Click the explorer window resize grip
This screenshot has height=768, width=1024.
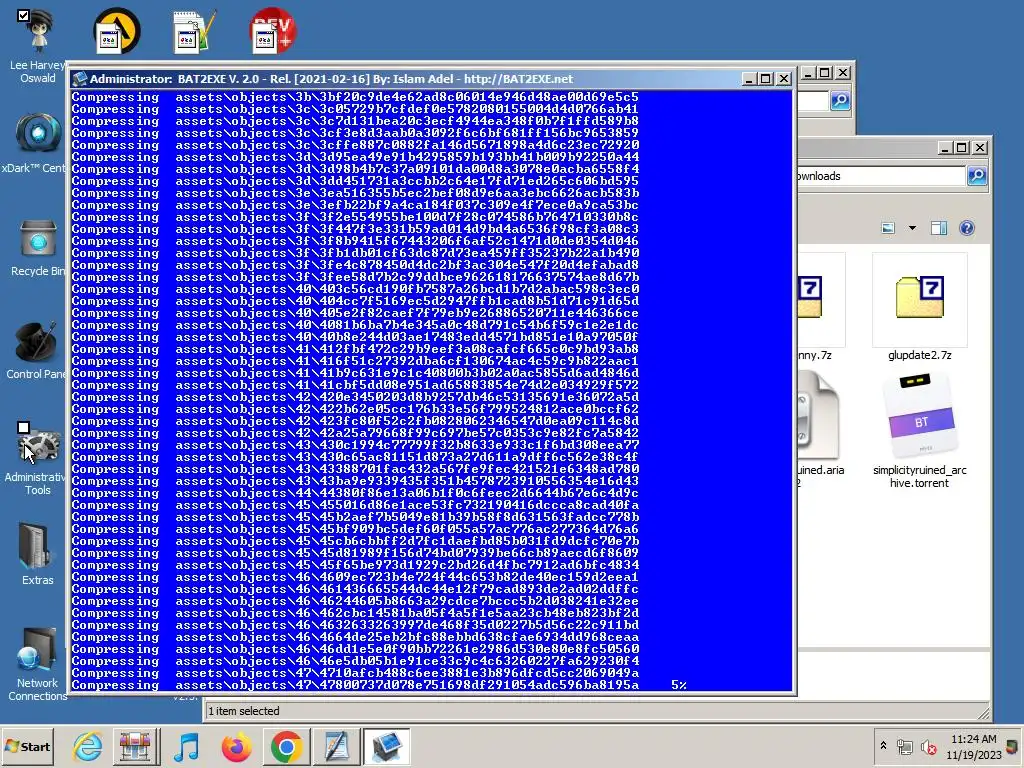tap(984, 713)
